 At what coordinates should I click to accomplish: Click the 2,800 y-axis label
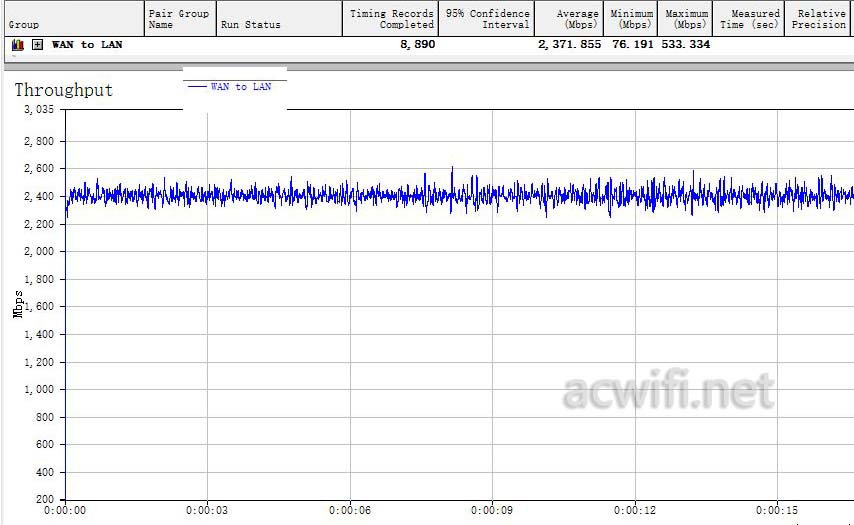(39, 141)
